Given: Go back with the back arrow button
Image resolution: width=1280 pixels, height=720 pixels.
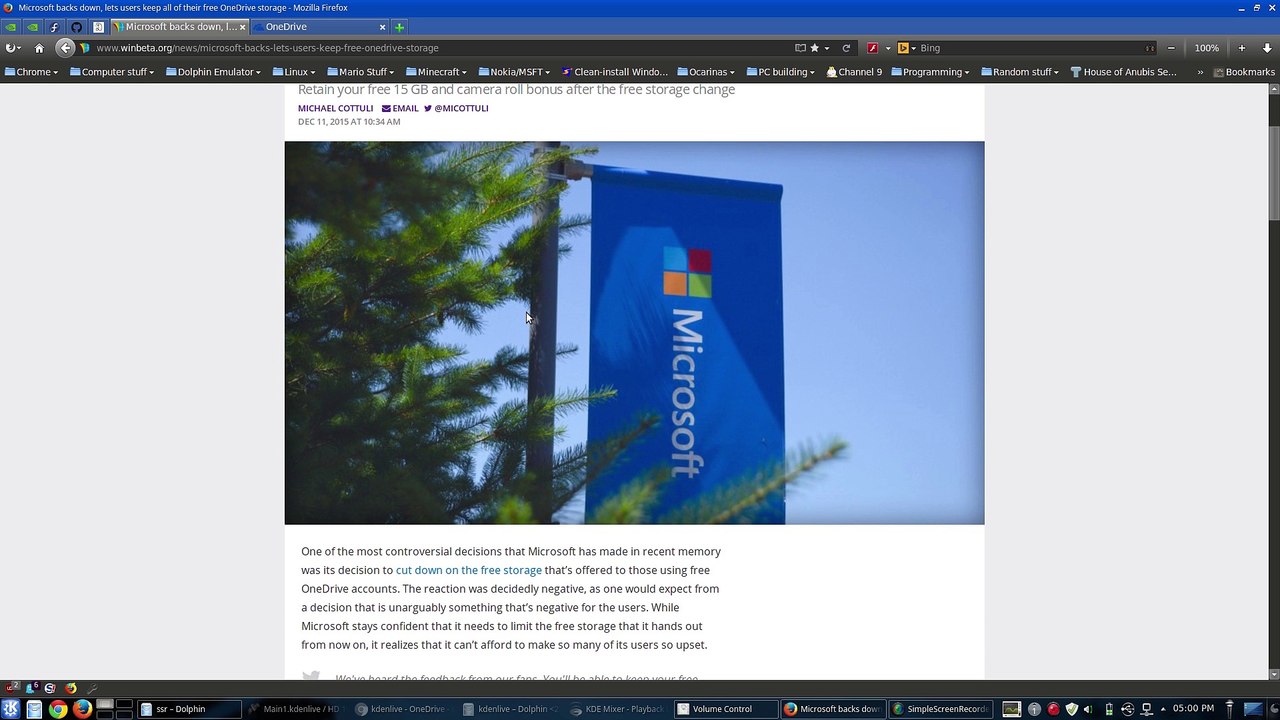Looking at the screenshot, I should point(65,48).
